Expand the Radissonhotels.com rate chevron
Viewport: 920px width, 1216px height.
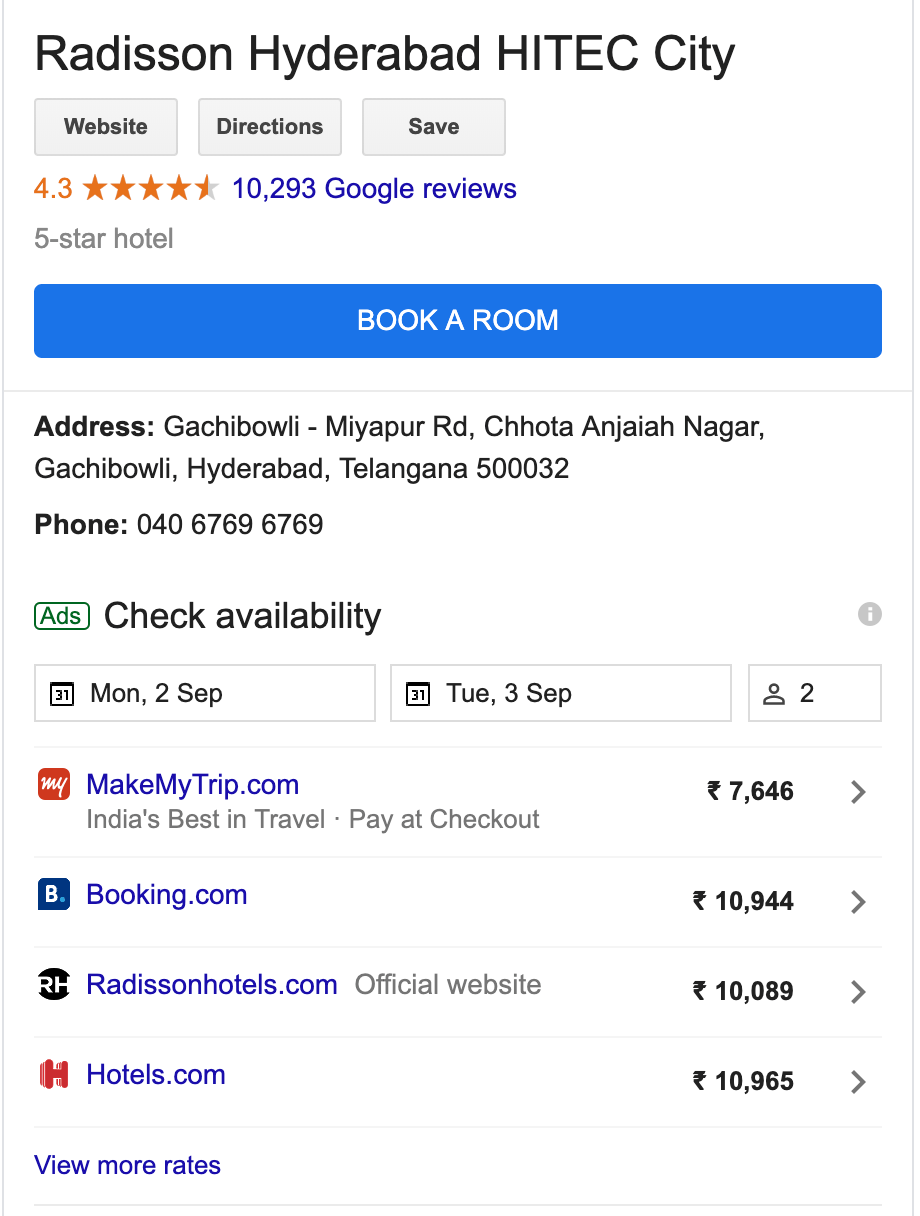[858, 992]
